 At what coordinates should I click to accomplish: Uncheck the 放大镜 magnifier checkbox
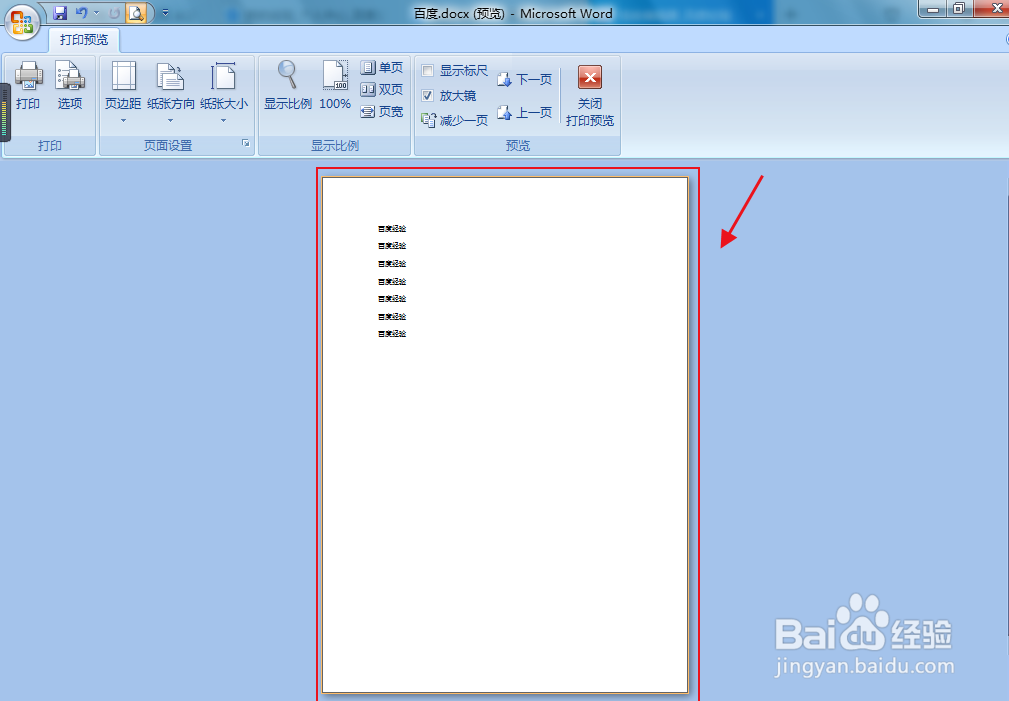pyautogui.click(x=427, y=96)
